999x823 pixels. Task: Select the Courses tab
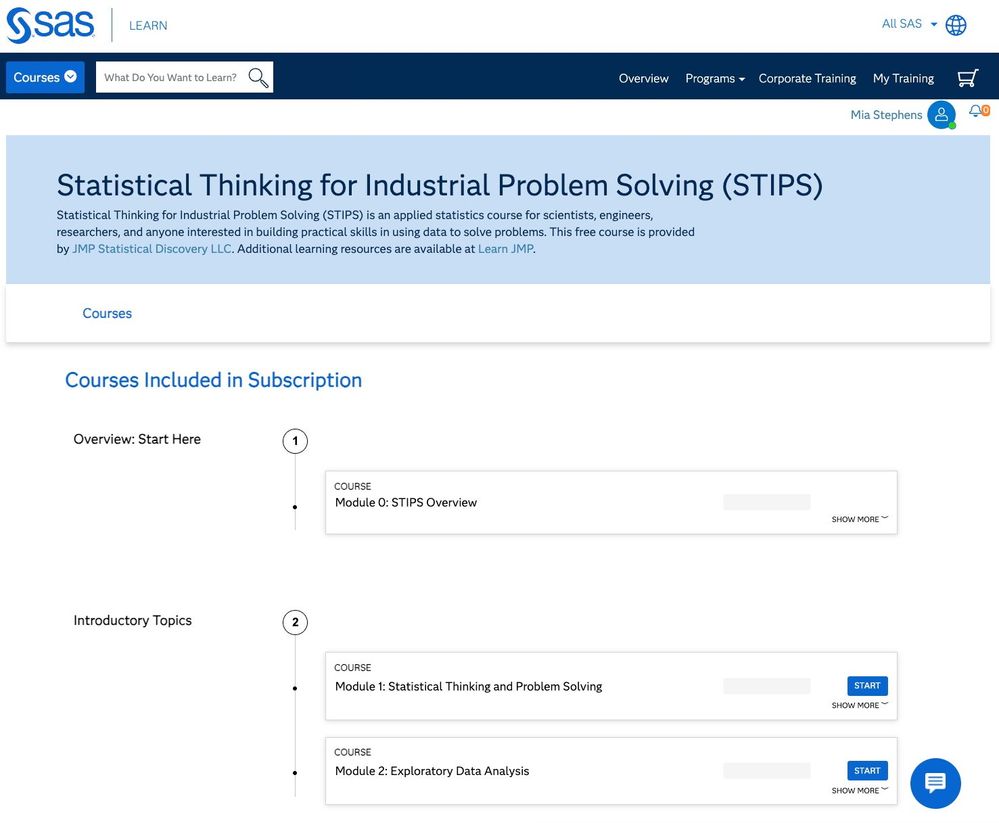click(107, 314)
